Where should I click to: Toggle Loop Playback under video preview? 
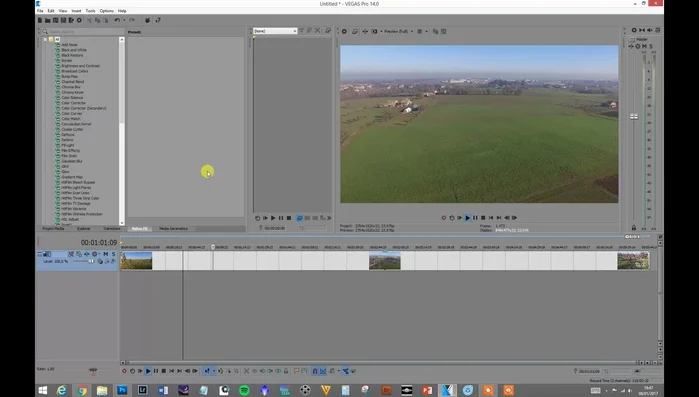pyautogui.click(x=452, y=218)
